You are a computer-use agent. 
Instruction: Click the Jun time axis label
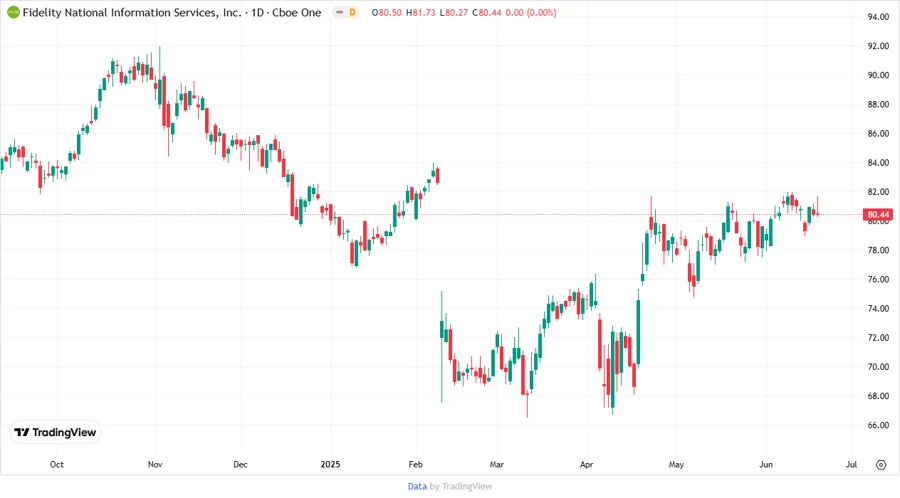[x=766, y=465]
